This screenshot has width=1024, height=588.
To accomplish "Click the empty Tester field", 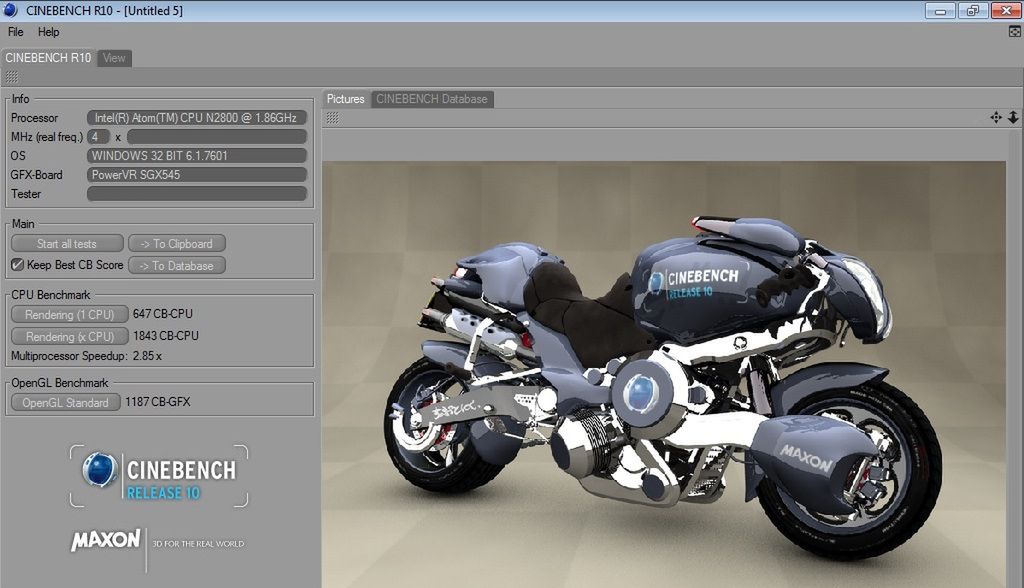I will point(197,193).
